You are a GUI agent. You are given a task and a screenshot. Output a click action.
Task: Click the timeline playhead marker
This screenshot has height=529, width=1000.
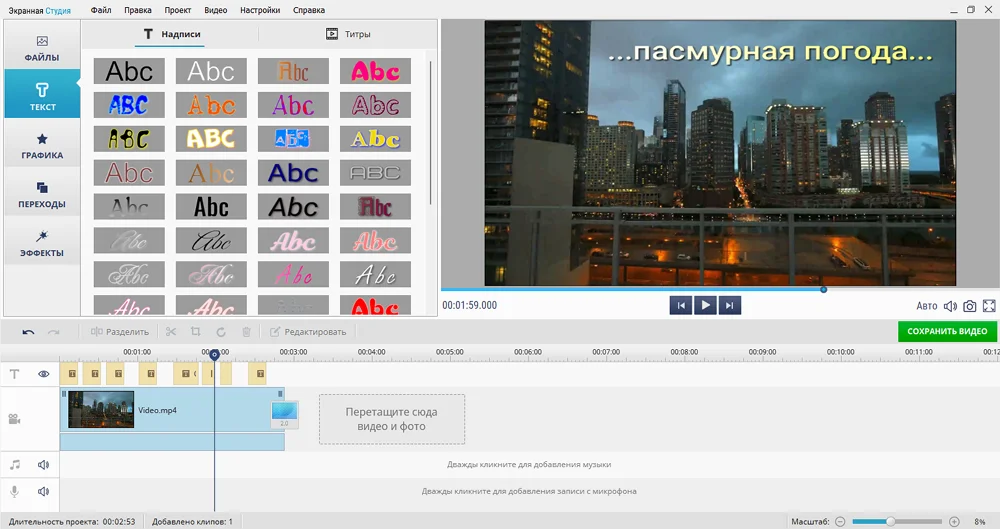coord(215,354)
